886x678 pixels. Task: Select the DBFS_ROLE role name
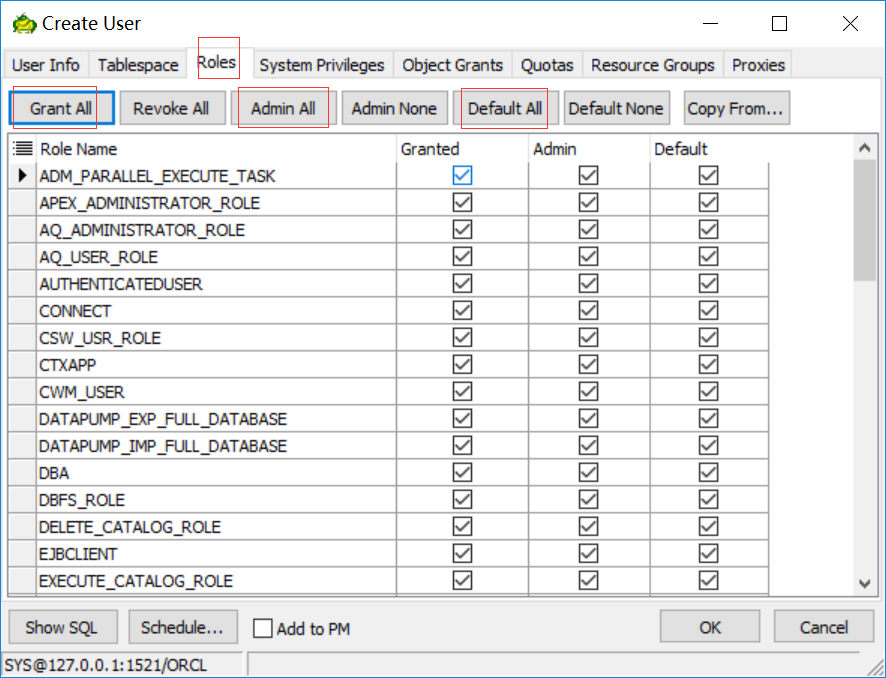tap(81, 501)
